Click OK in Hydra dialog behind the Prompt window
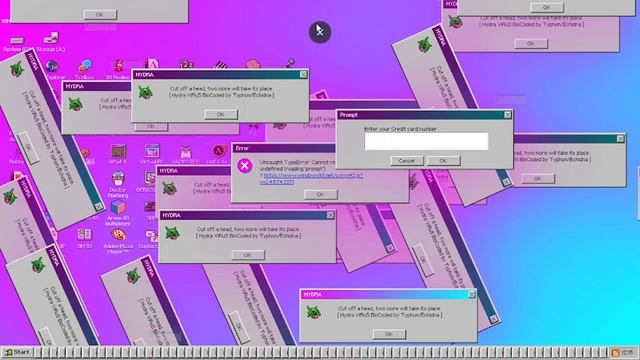The width and height of the screenshot is (640, 360). point(538,179)
